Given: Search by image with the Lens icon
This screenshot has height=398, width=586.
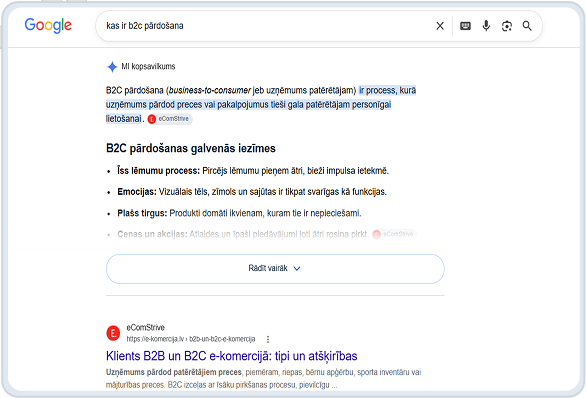Looking at the screenshot, I should (x=507, y=26).
